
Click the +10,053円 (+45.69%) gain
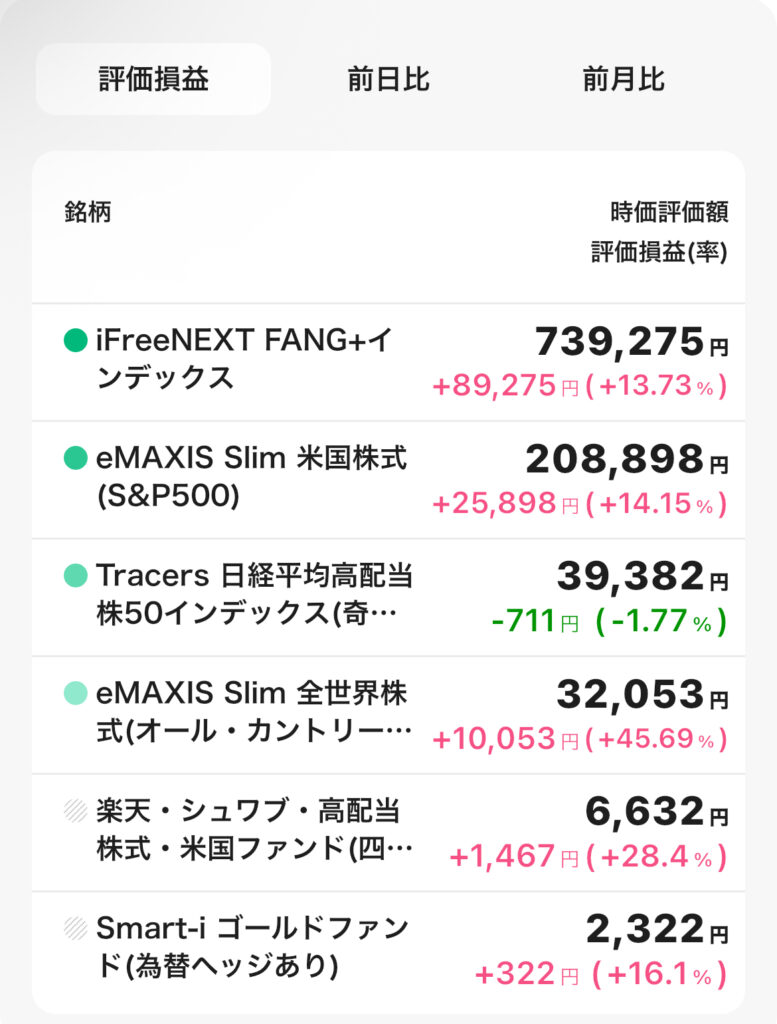point(580,739)
